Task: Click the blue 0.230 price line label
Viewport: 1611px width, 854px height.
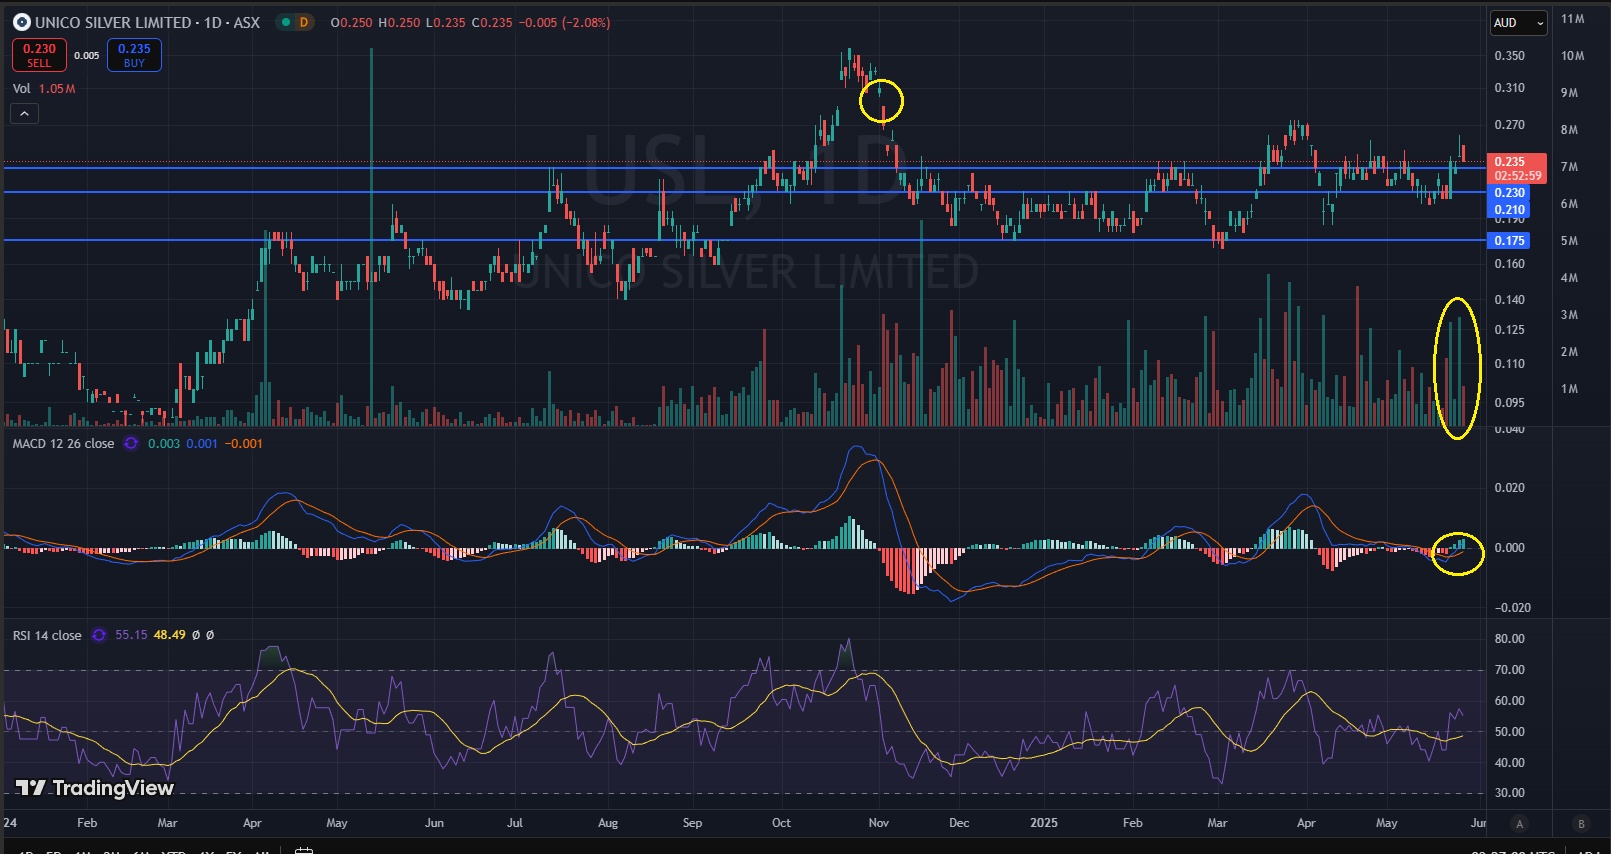Action: (x=1509, y=193)
